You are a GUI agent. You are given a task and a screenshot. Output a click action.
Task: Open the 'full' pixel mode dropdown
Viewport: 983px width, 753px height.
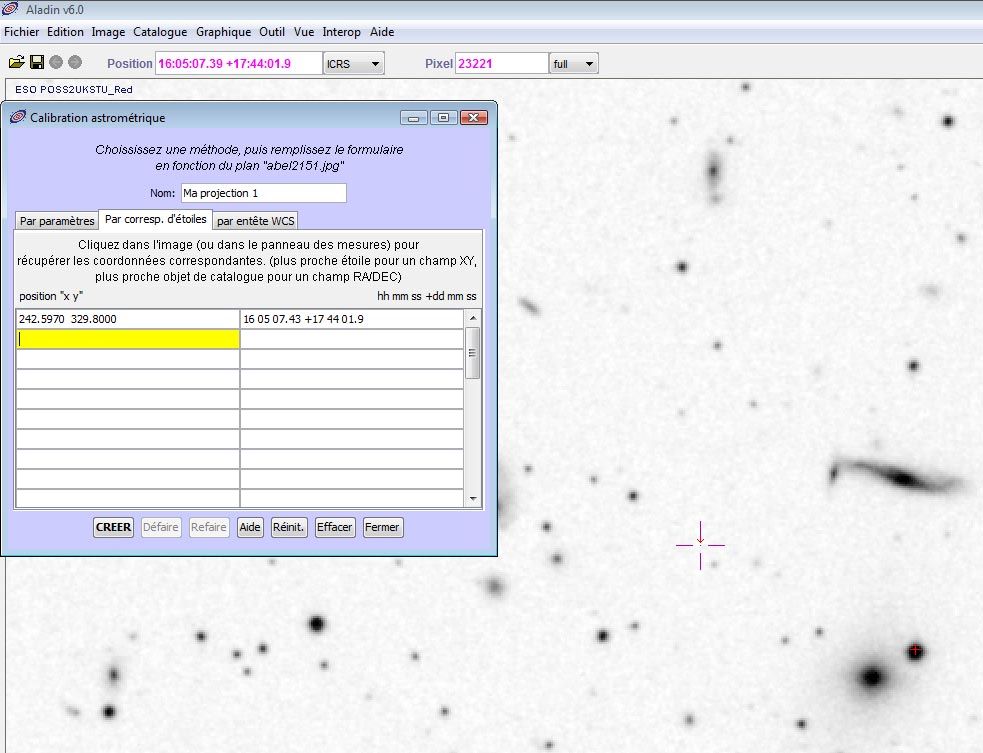coord(574,63)
